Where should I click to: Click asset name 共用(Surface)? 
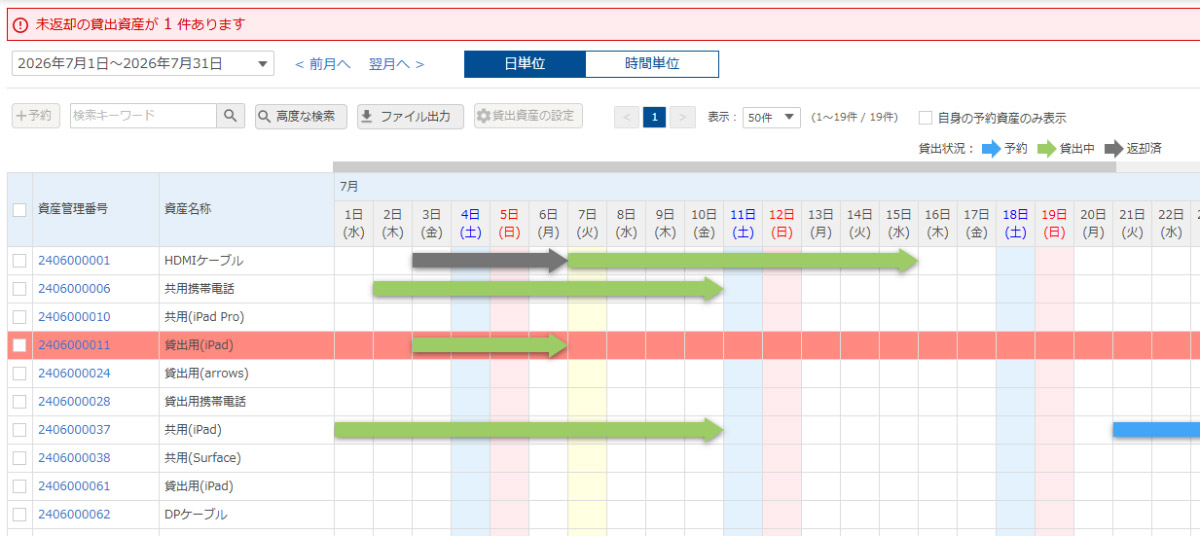202,458
